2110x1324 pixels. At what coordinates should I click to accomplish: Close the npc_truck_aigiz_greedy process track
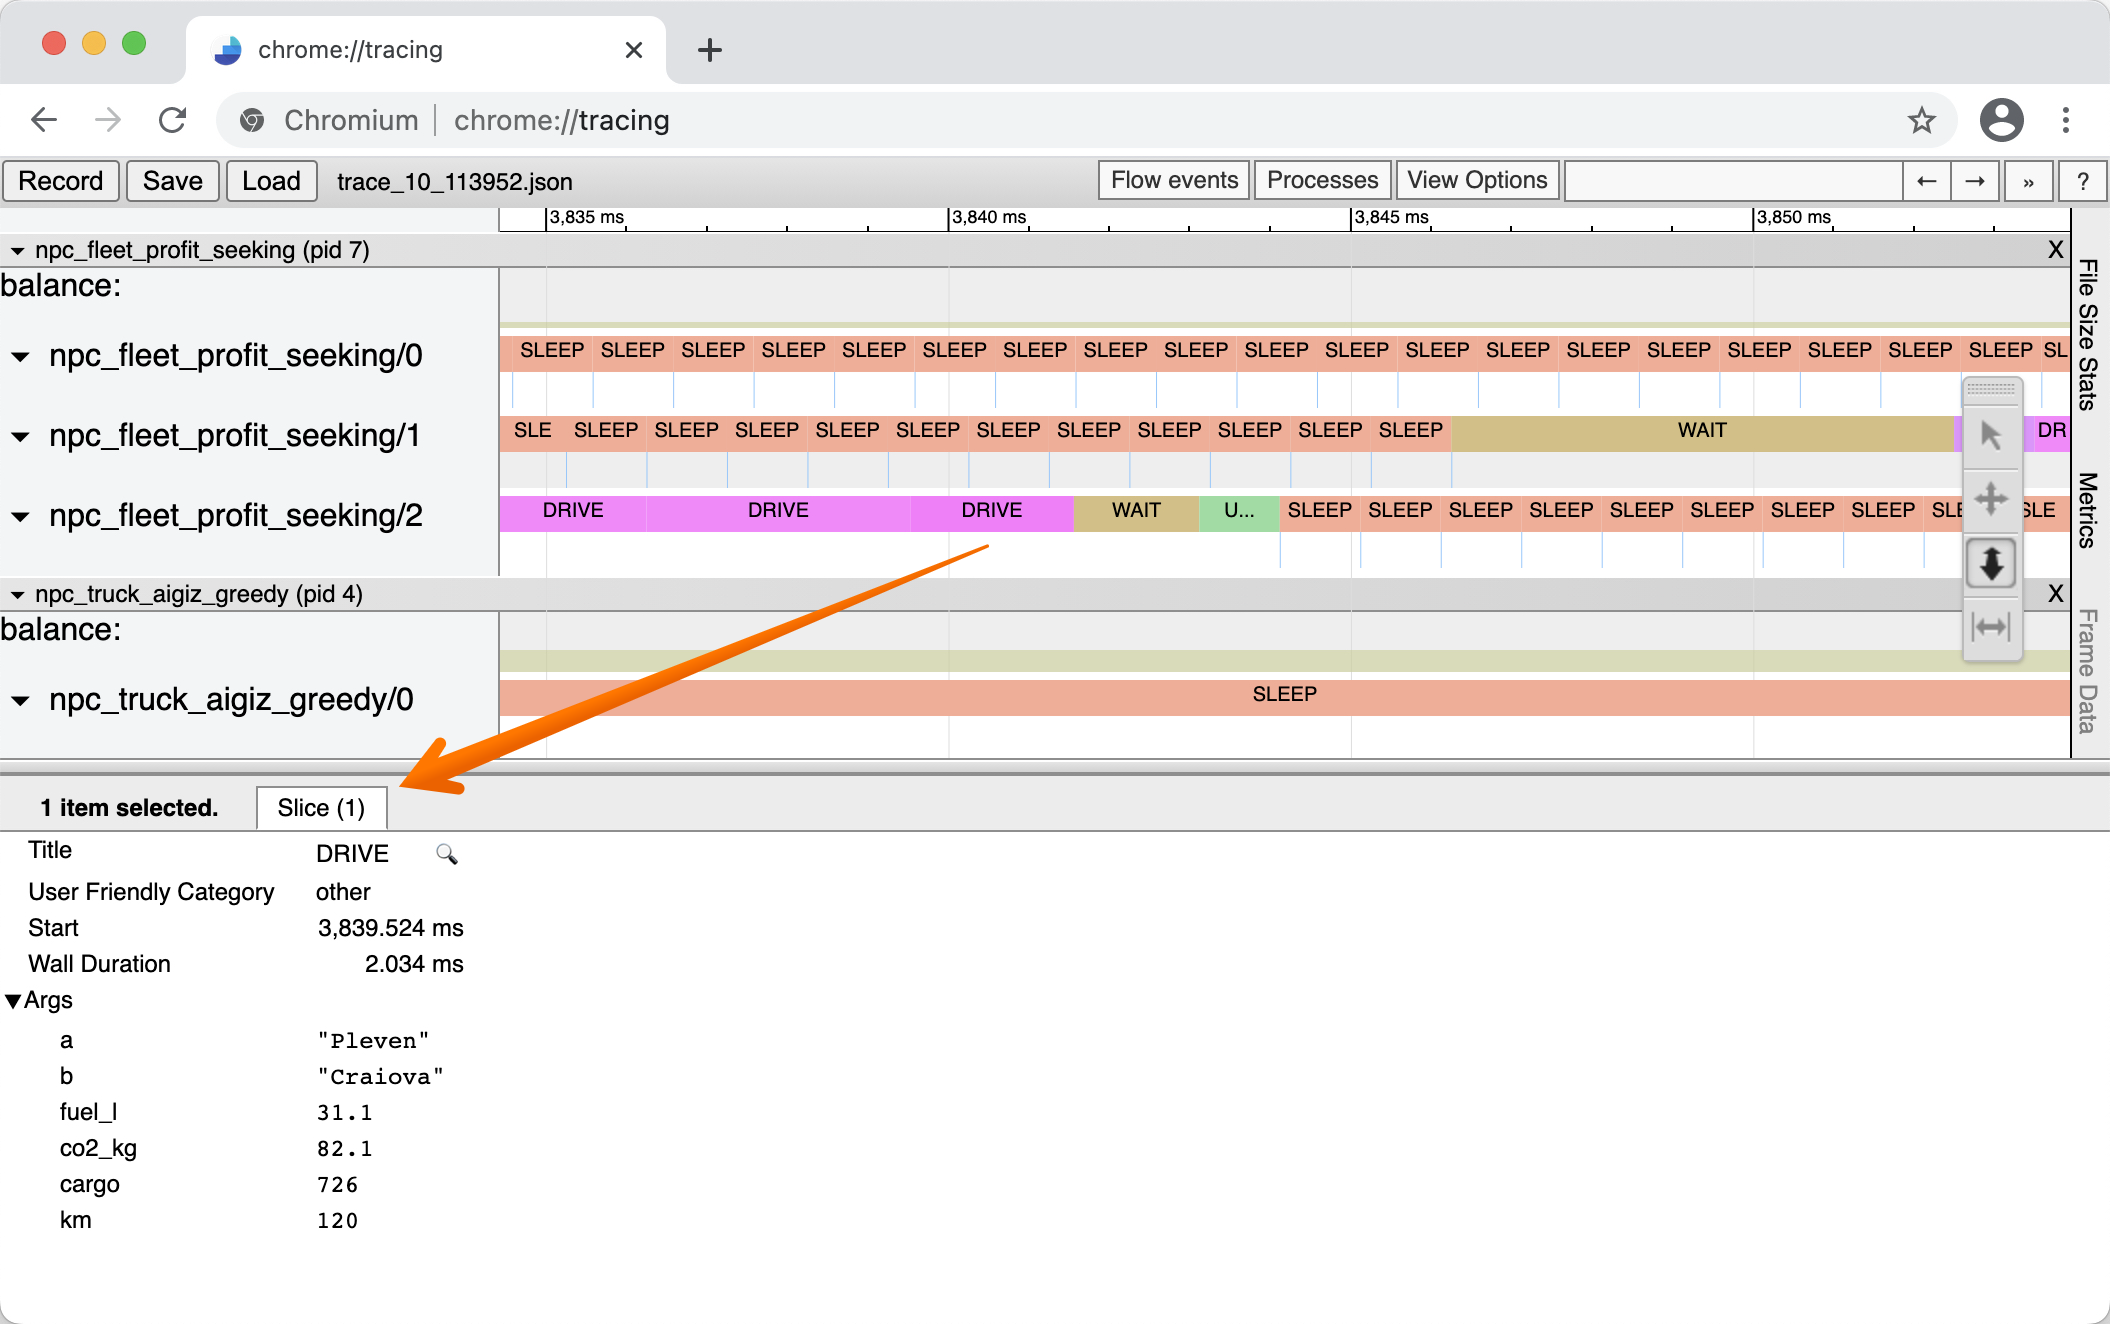coord(2055,594)
